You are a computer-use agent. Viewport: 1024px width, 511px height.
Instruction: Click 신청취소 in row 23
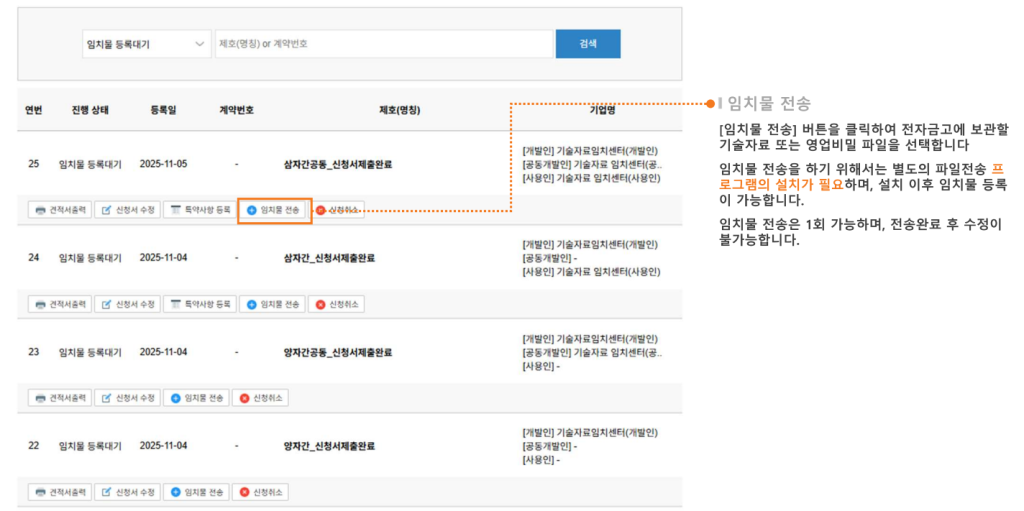pyautogui.click(x=261, y=398)
